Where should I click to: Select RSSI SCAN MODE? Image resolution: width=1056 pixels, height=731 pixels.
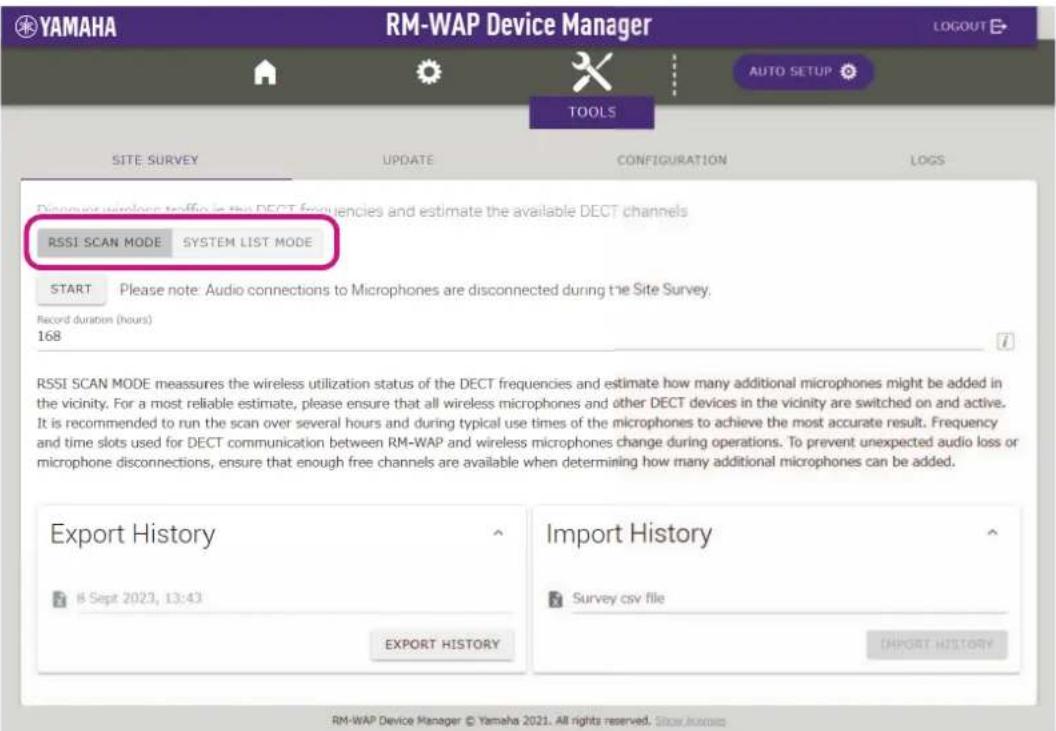104,243
